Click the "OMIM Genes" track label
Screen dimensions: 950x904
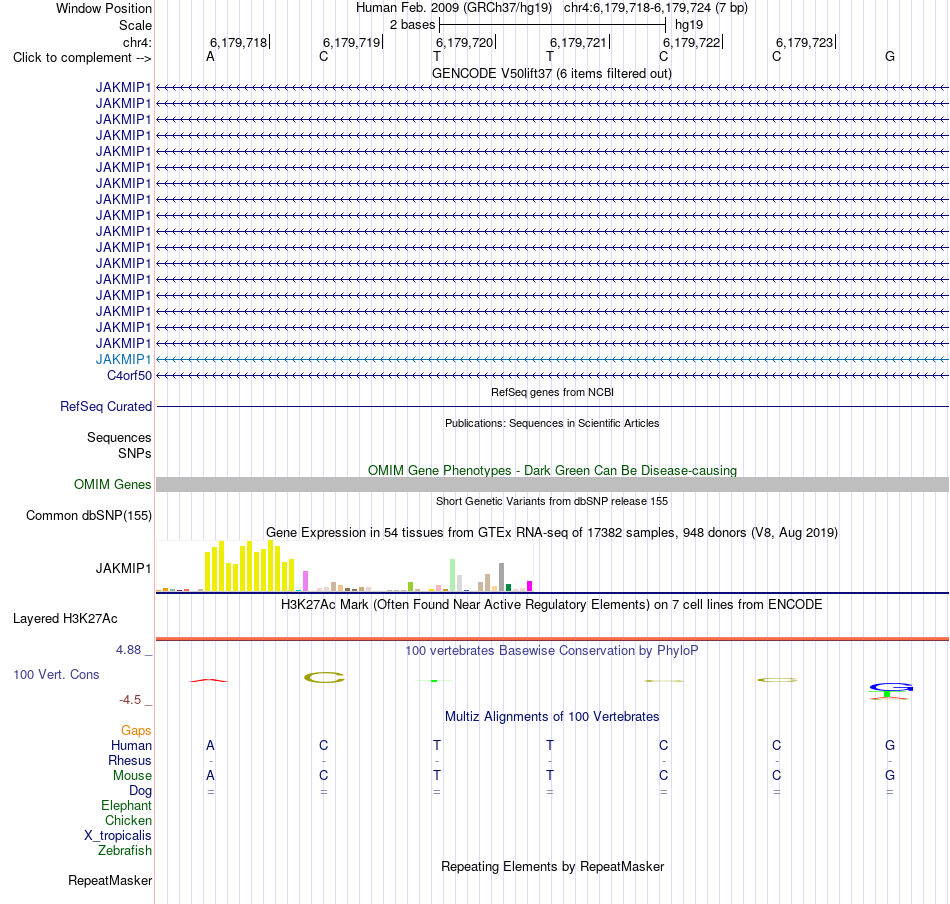coord(112,485)
